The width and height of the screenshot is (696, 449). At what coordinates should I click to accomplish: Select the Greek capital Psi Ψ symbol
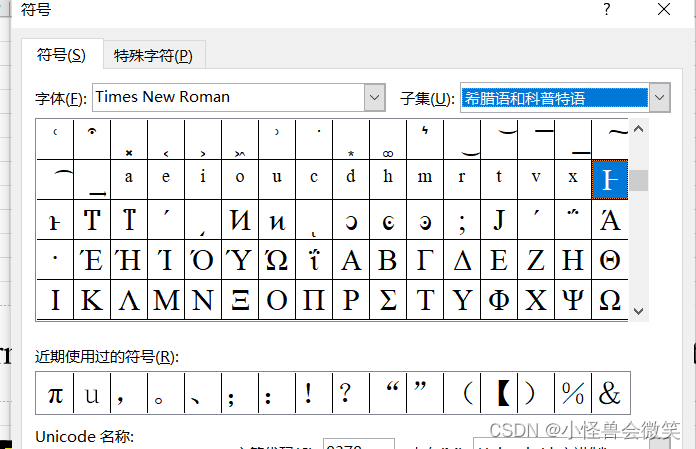click(x=573, y=299)
